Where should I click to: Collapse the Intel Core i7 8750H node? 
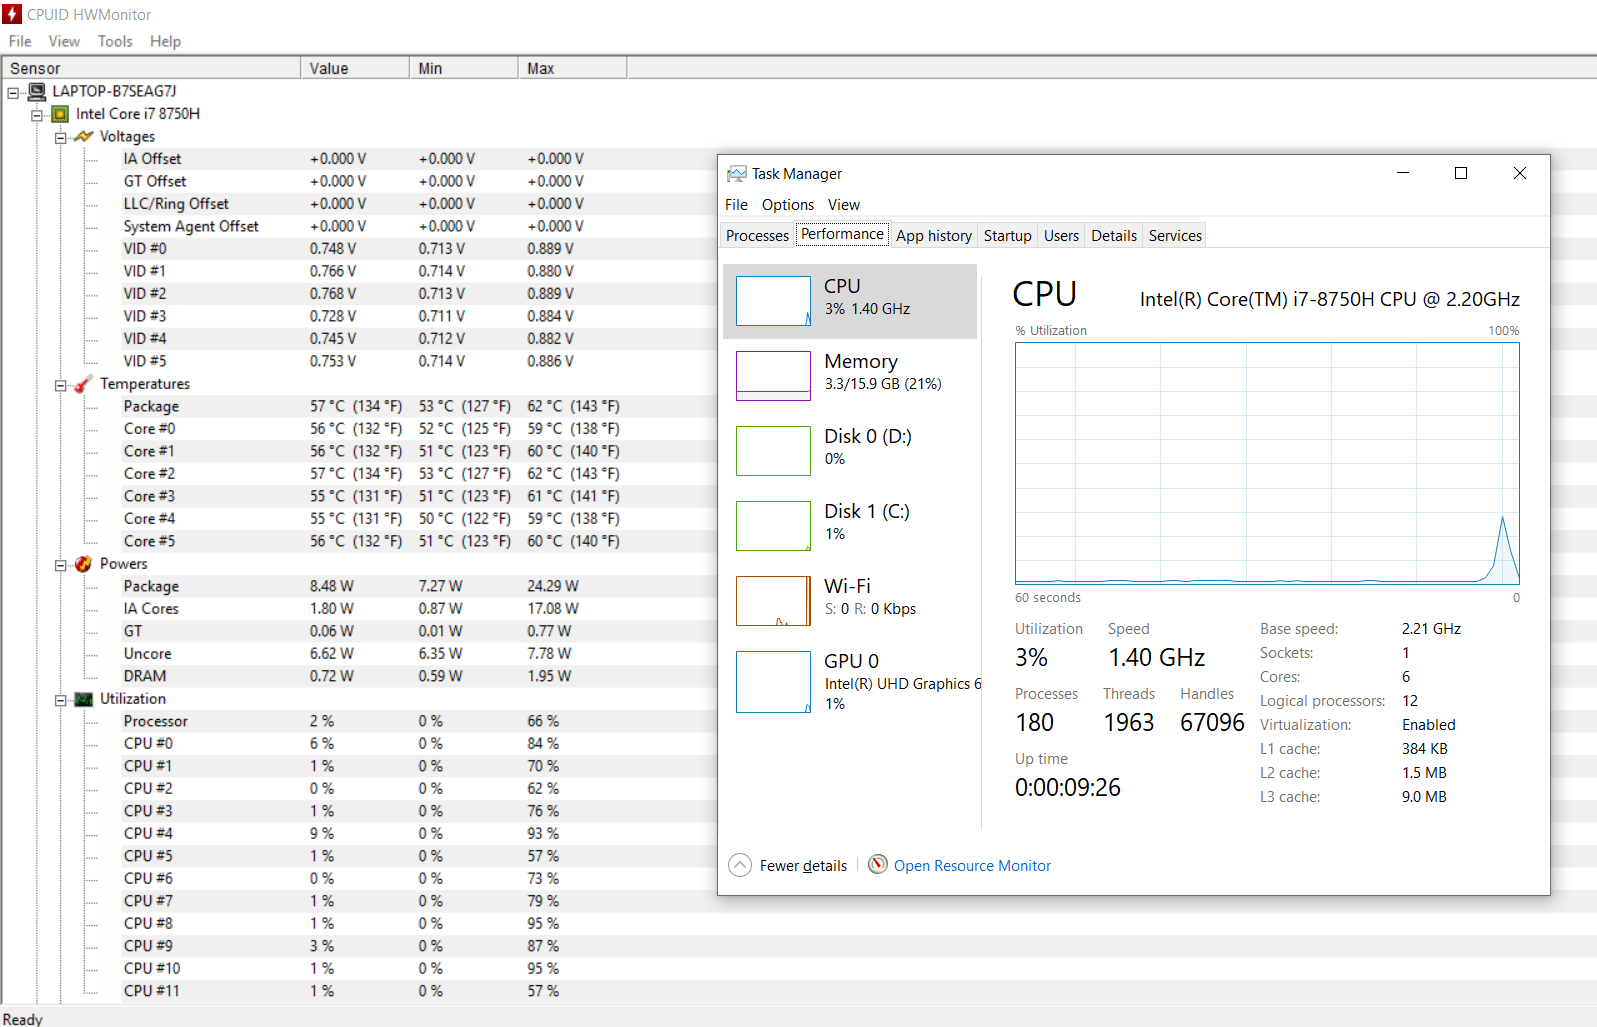37,115
